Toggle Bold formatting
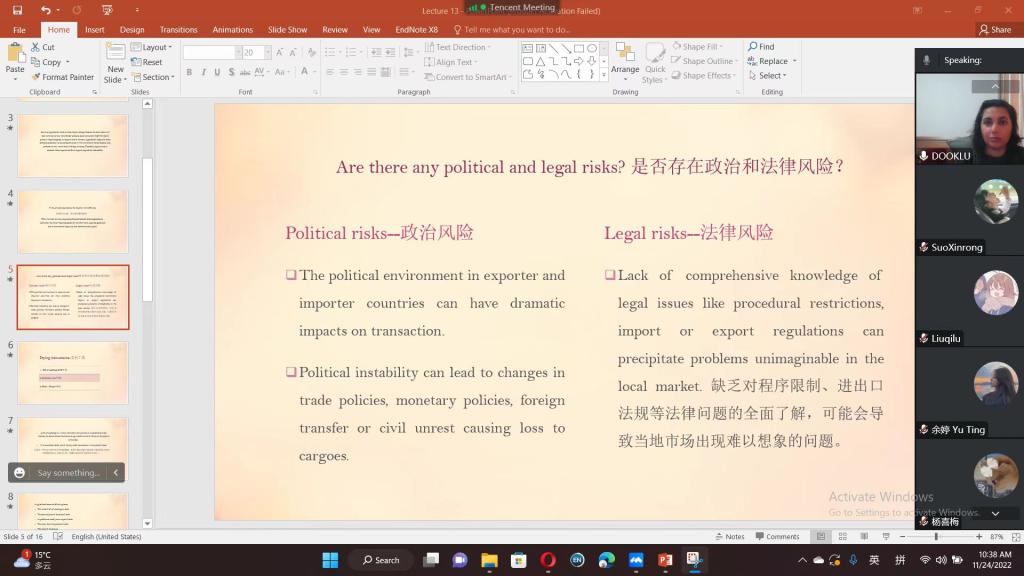 (188, 72)
